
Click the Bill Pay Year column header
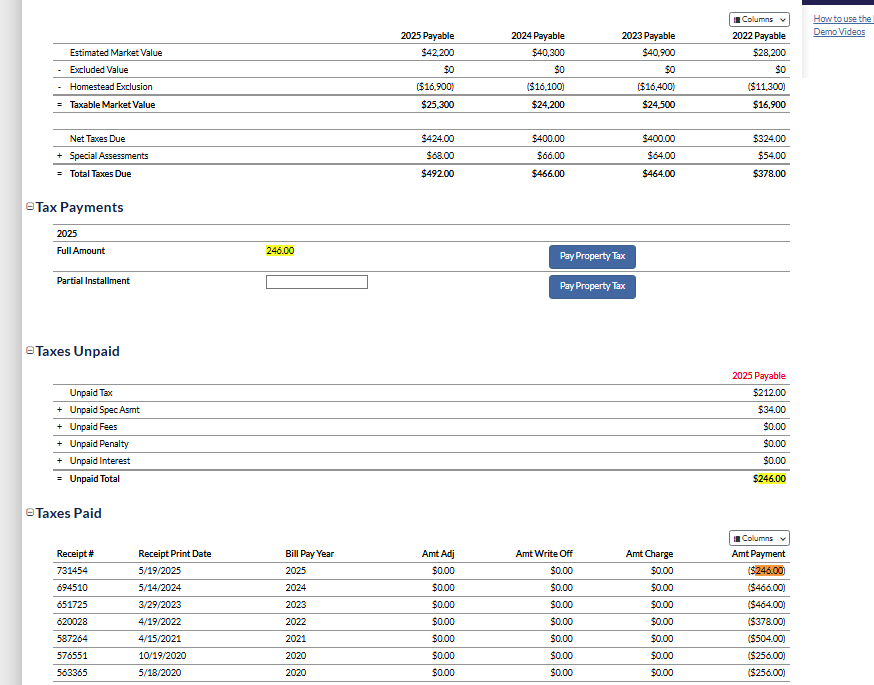[309, 554]
